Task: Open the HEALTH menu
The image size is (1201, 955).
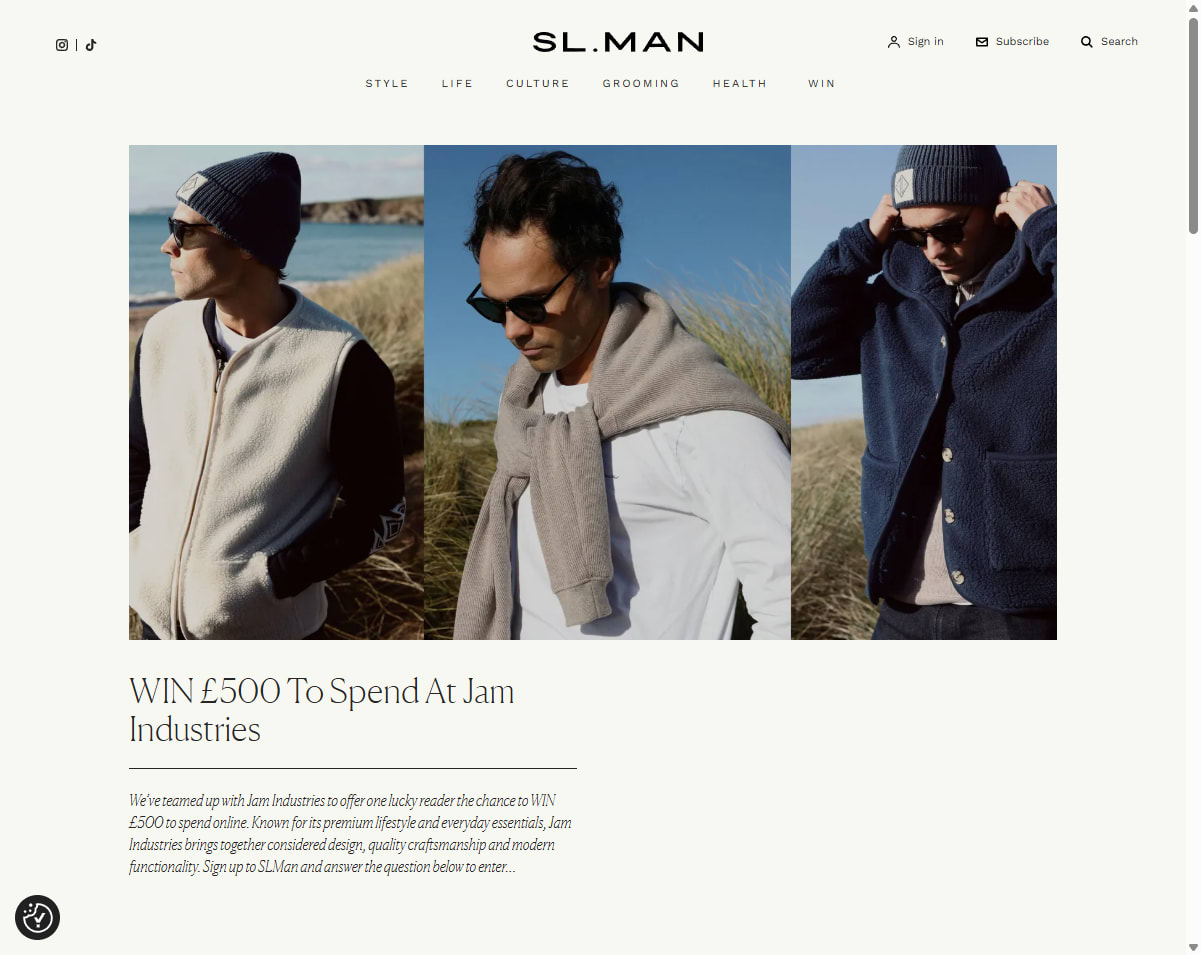Action: pyautogui.click(x=740, y=84)
